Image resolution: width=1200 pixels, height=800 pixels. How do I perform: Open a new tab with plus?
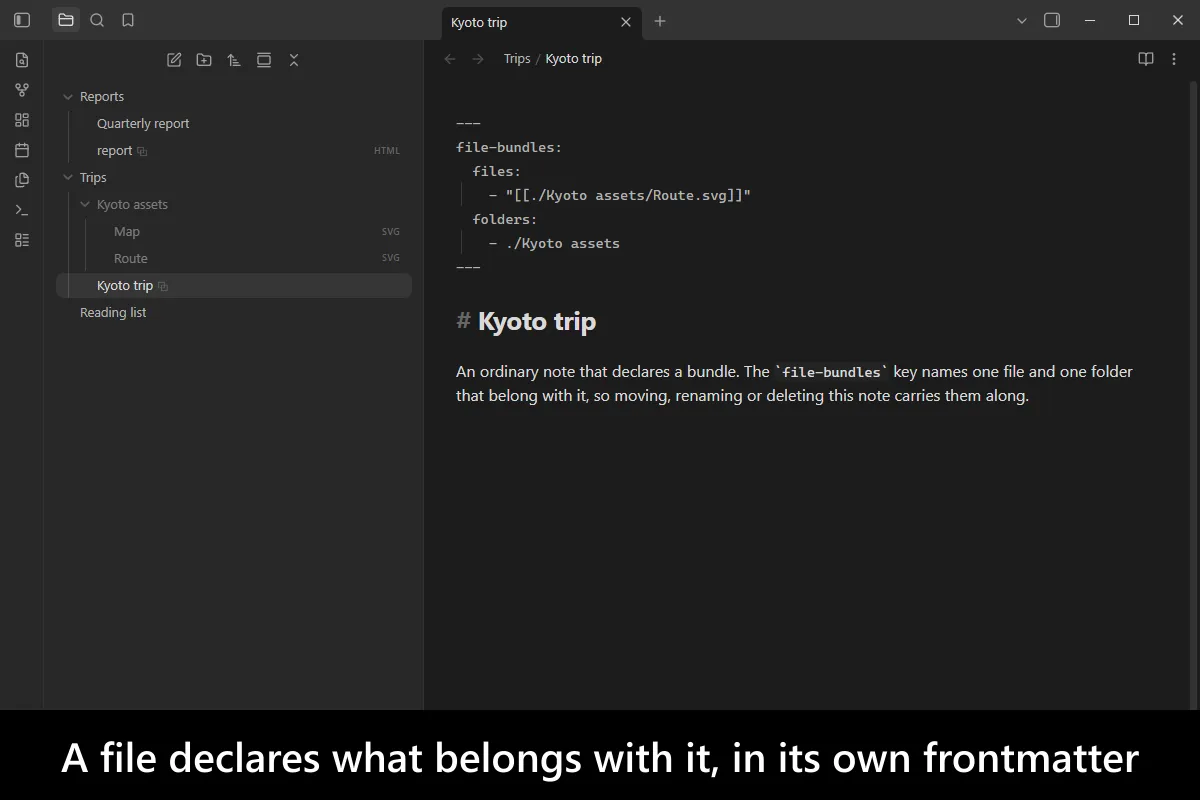[x=660, y=21]
